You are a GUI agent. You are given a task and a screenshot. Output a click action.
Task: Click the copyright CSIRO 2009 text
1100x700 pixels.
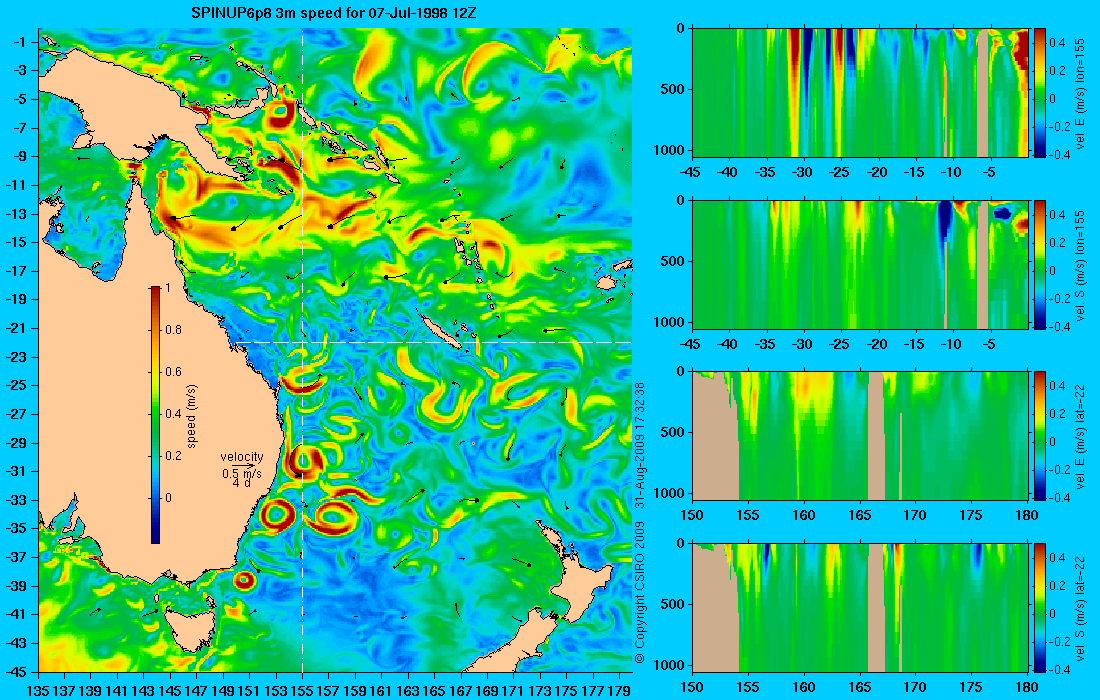pyautogui.click(x=639, y=592)
